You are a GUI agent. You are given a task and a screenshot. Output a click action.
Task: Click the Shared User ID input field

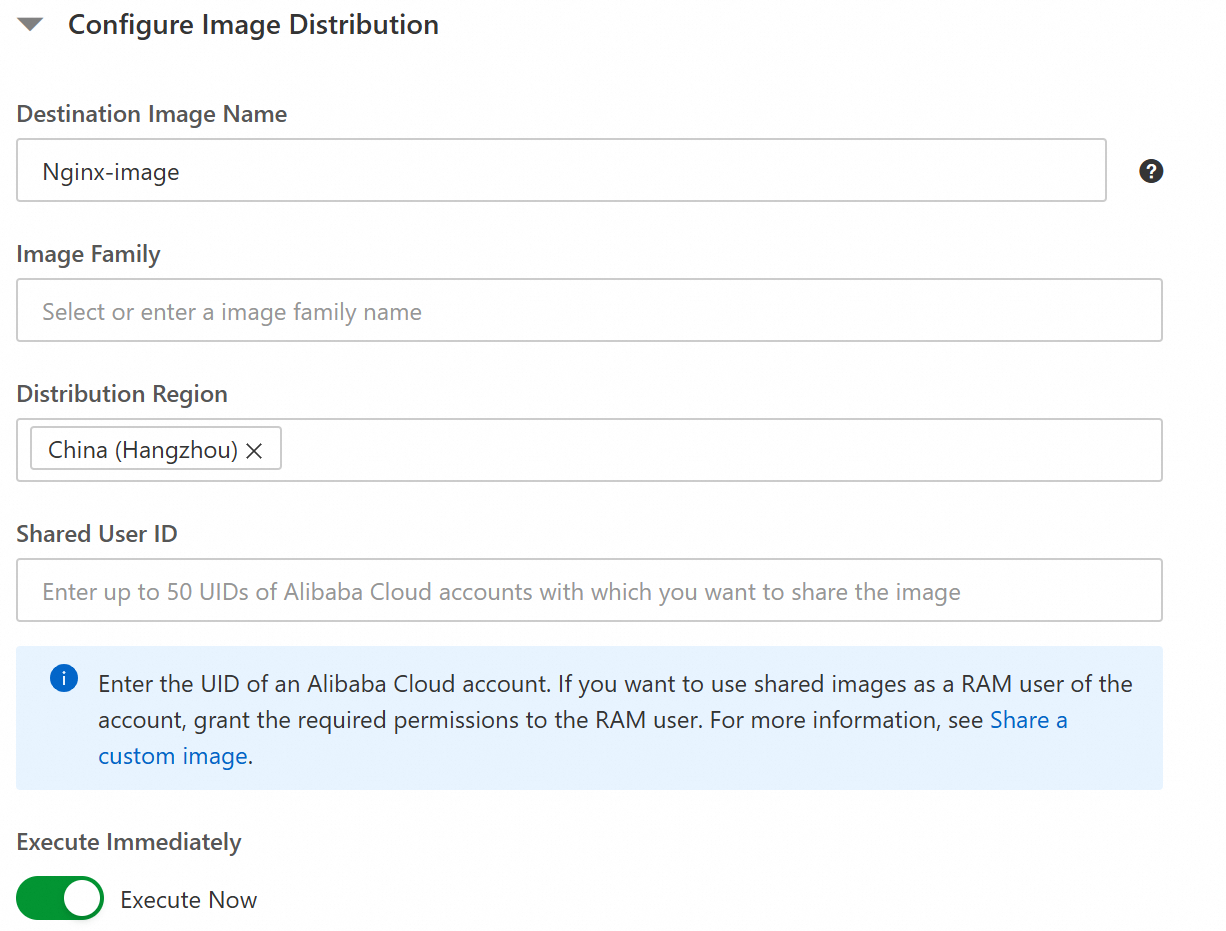pos(589,591)
